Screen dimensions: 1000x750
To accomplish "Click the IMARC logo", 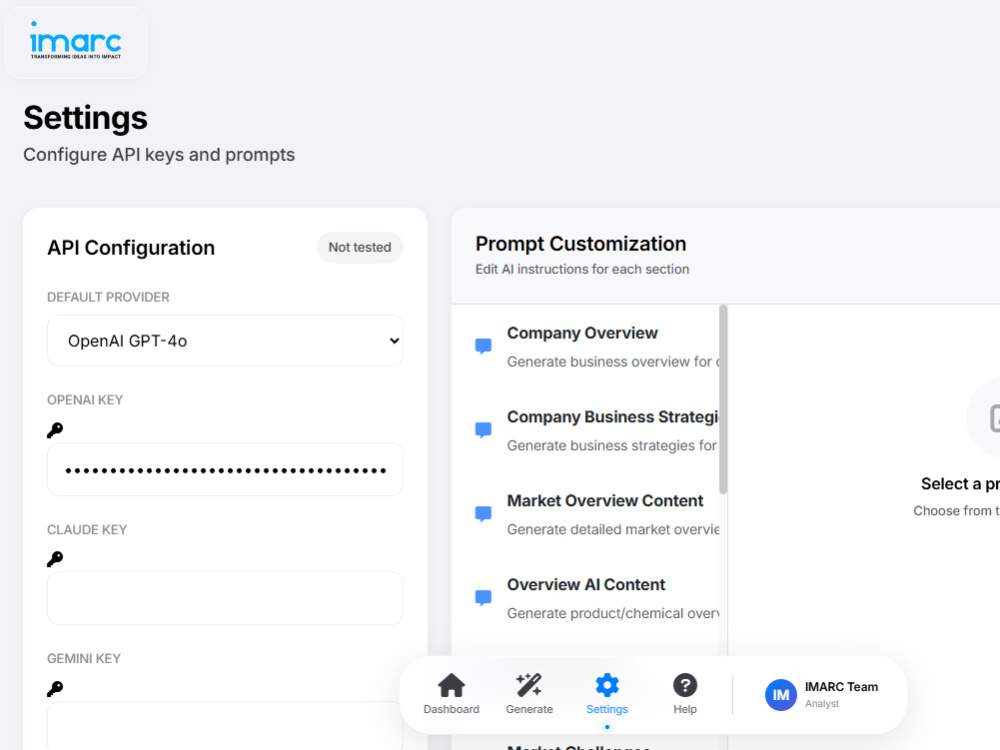I will coord(76,42).
